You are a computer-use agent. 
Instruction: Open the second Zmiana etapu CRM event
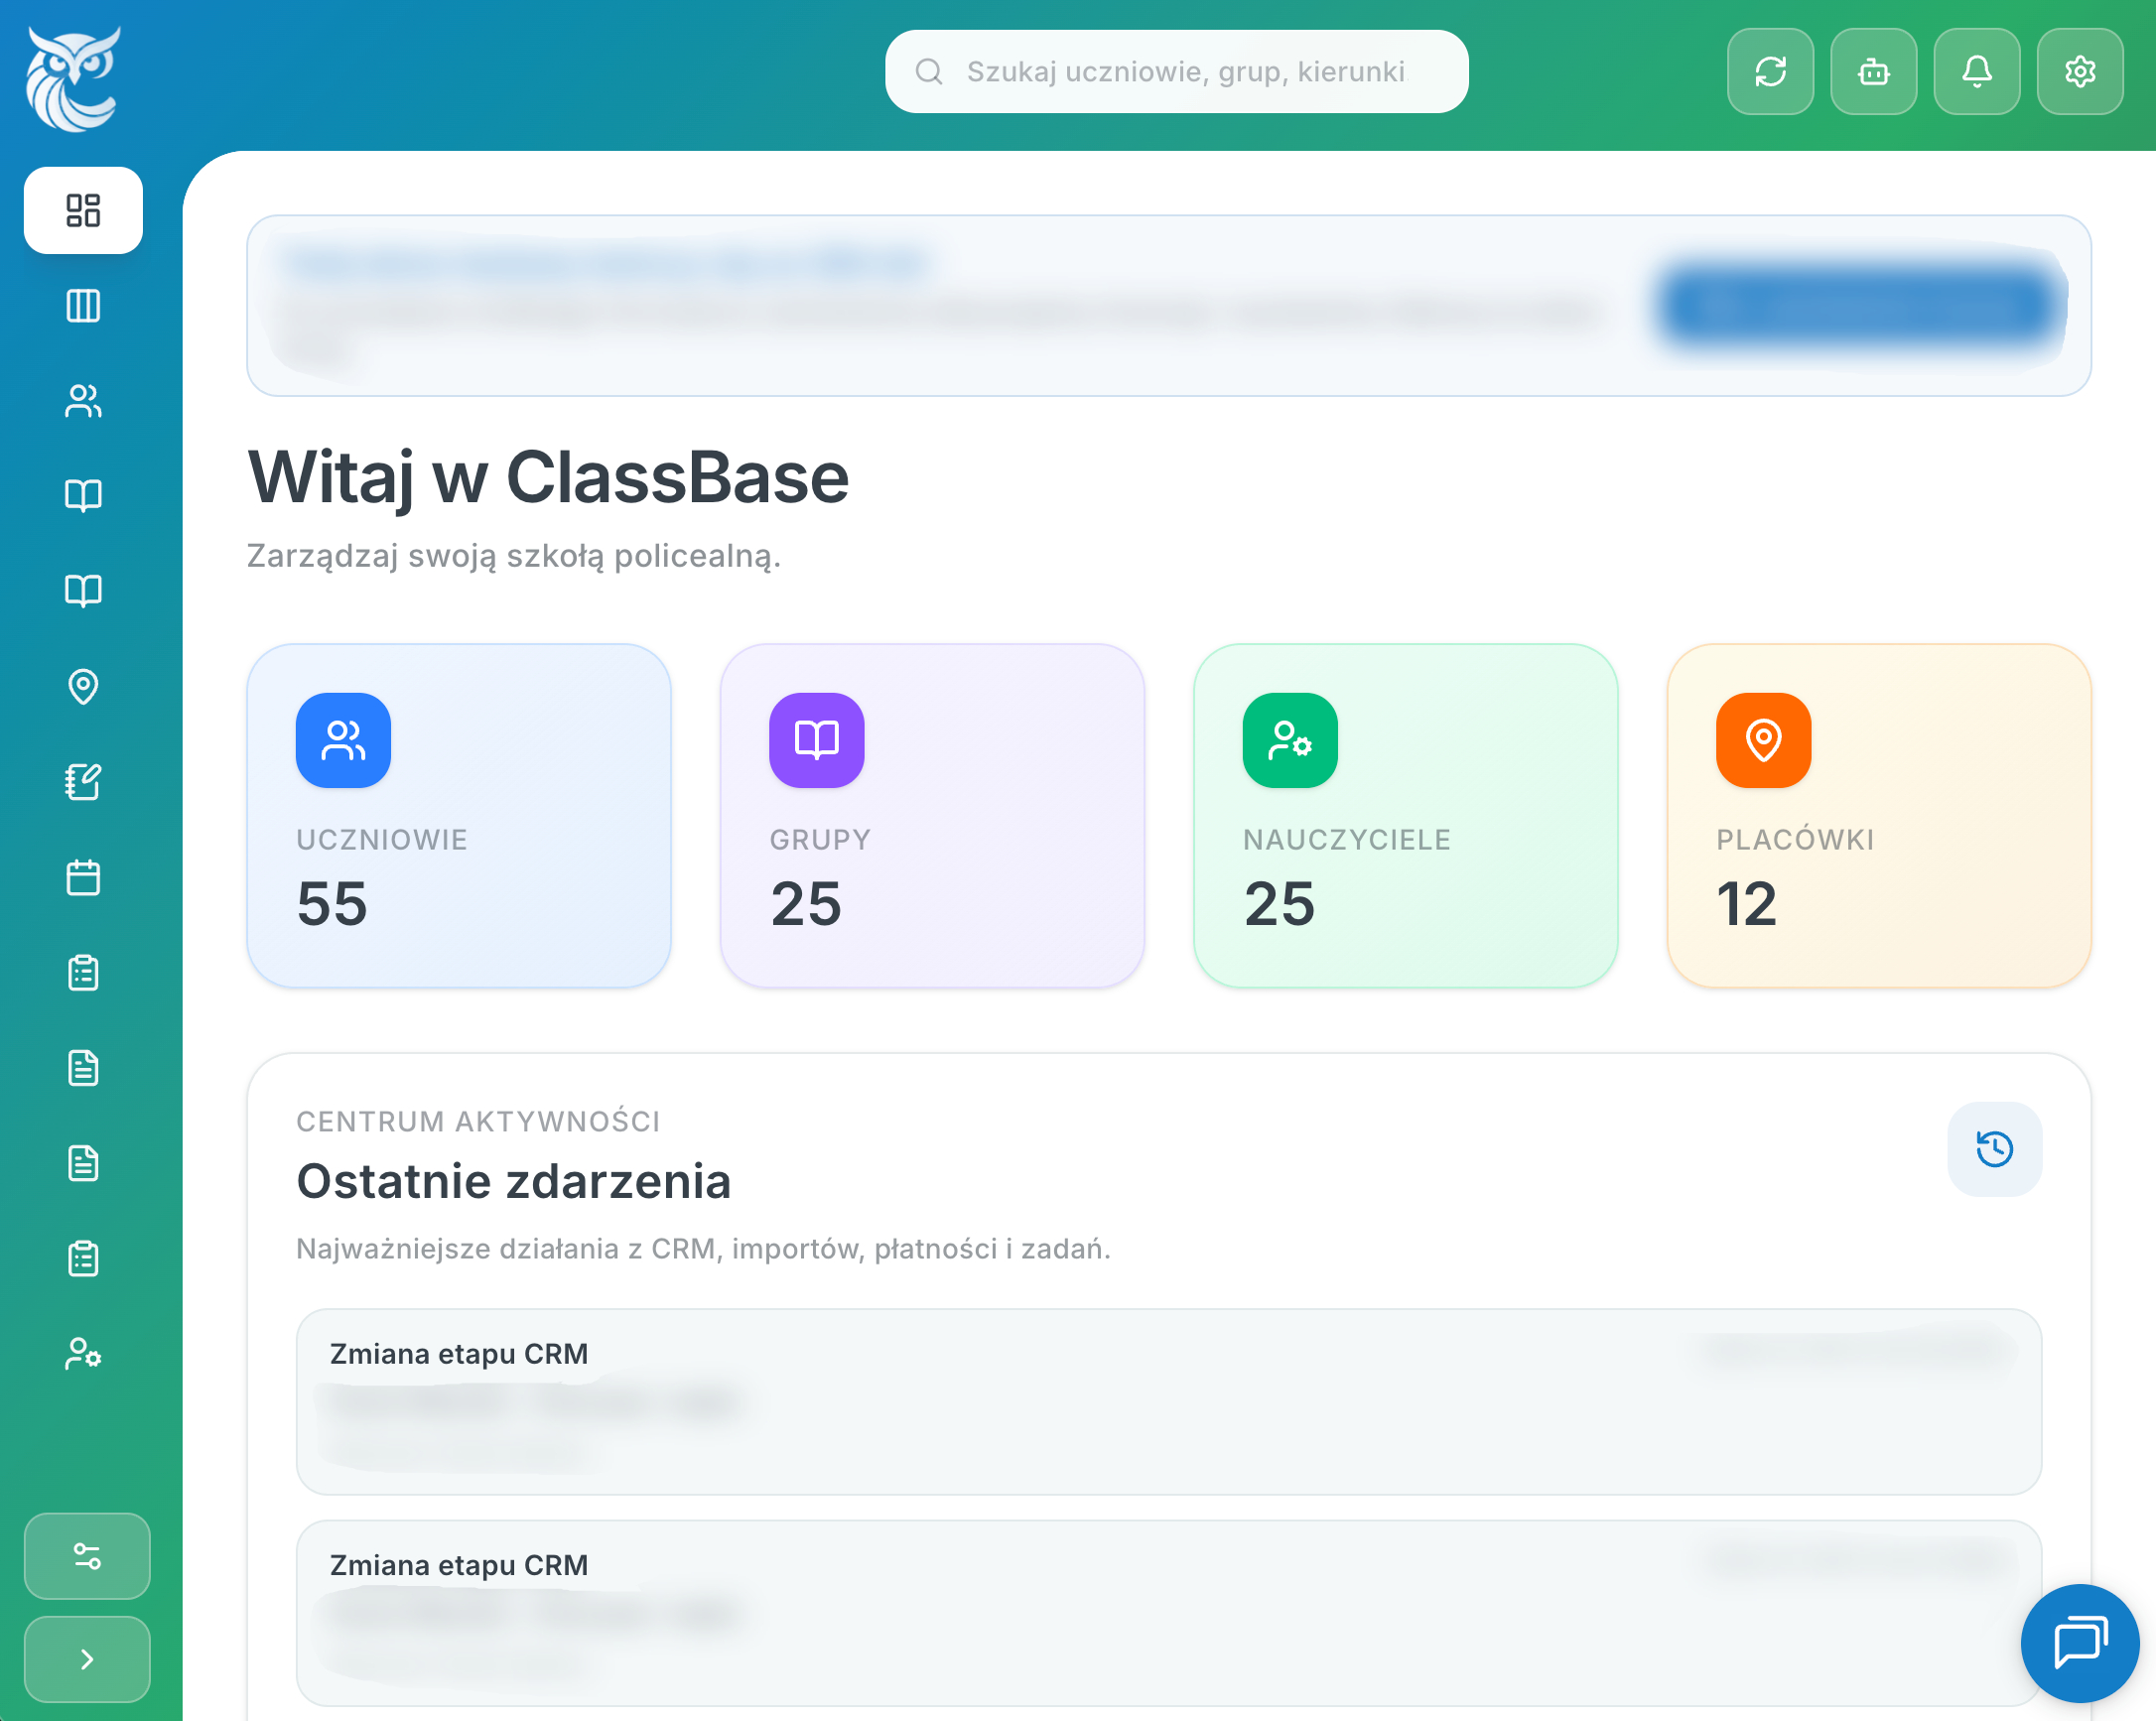coord(1168,1613)
